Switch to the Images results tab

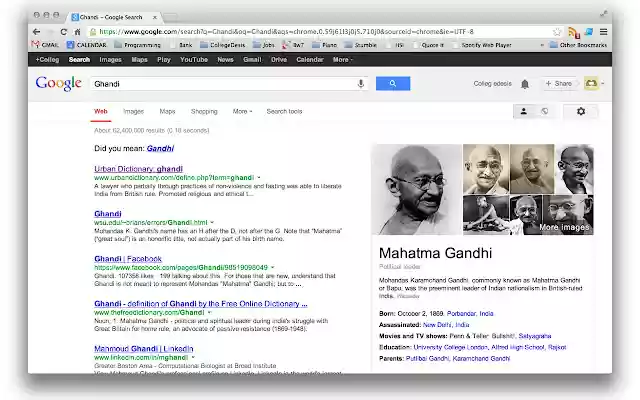133,111
